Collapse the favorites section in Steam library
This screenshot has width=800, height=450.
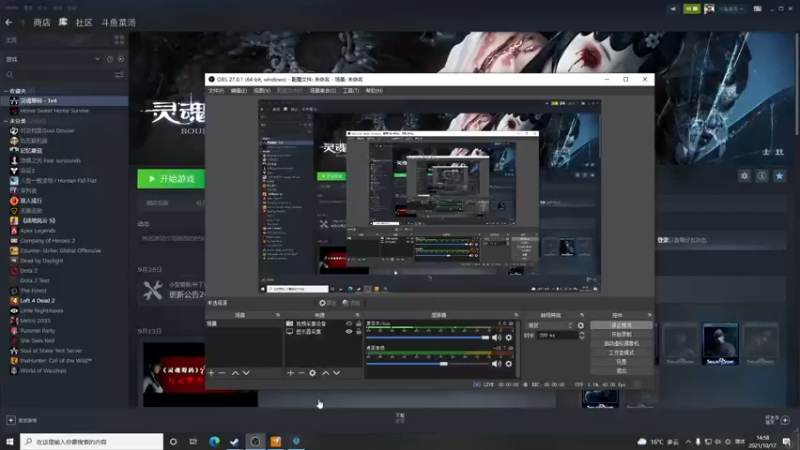point(6,91)
